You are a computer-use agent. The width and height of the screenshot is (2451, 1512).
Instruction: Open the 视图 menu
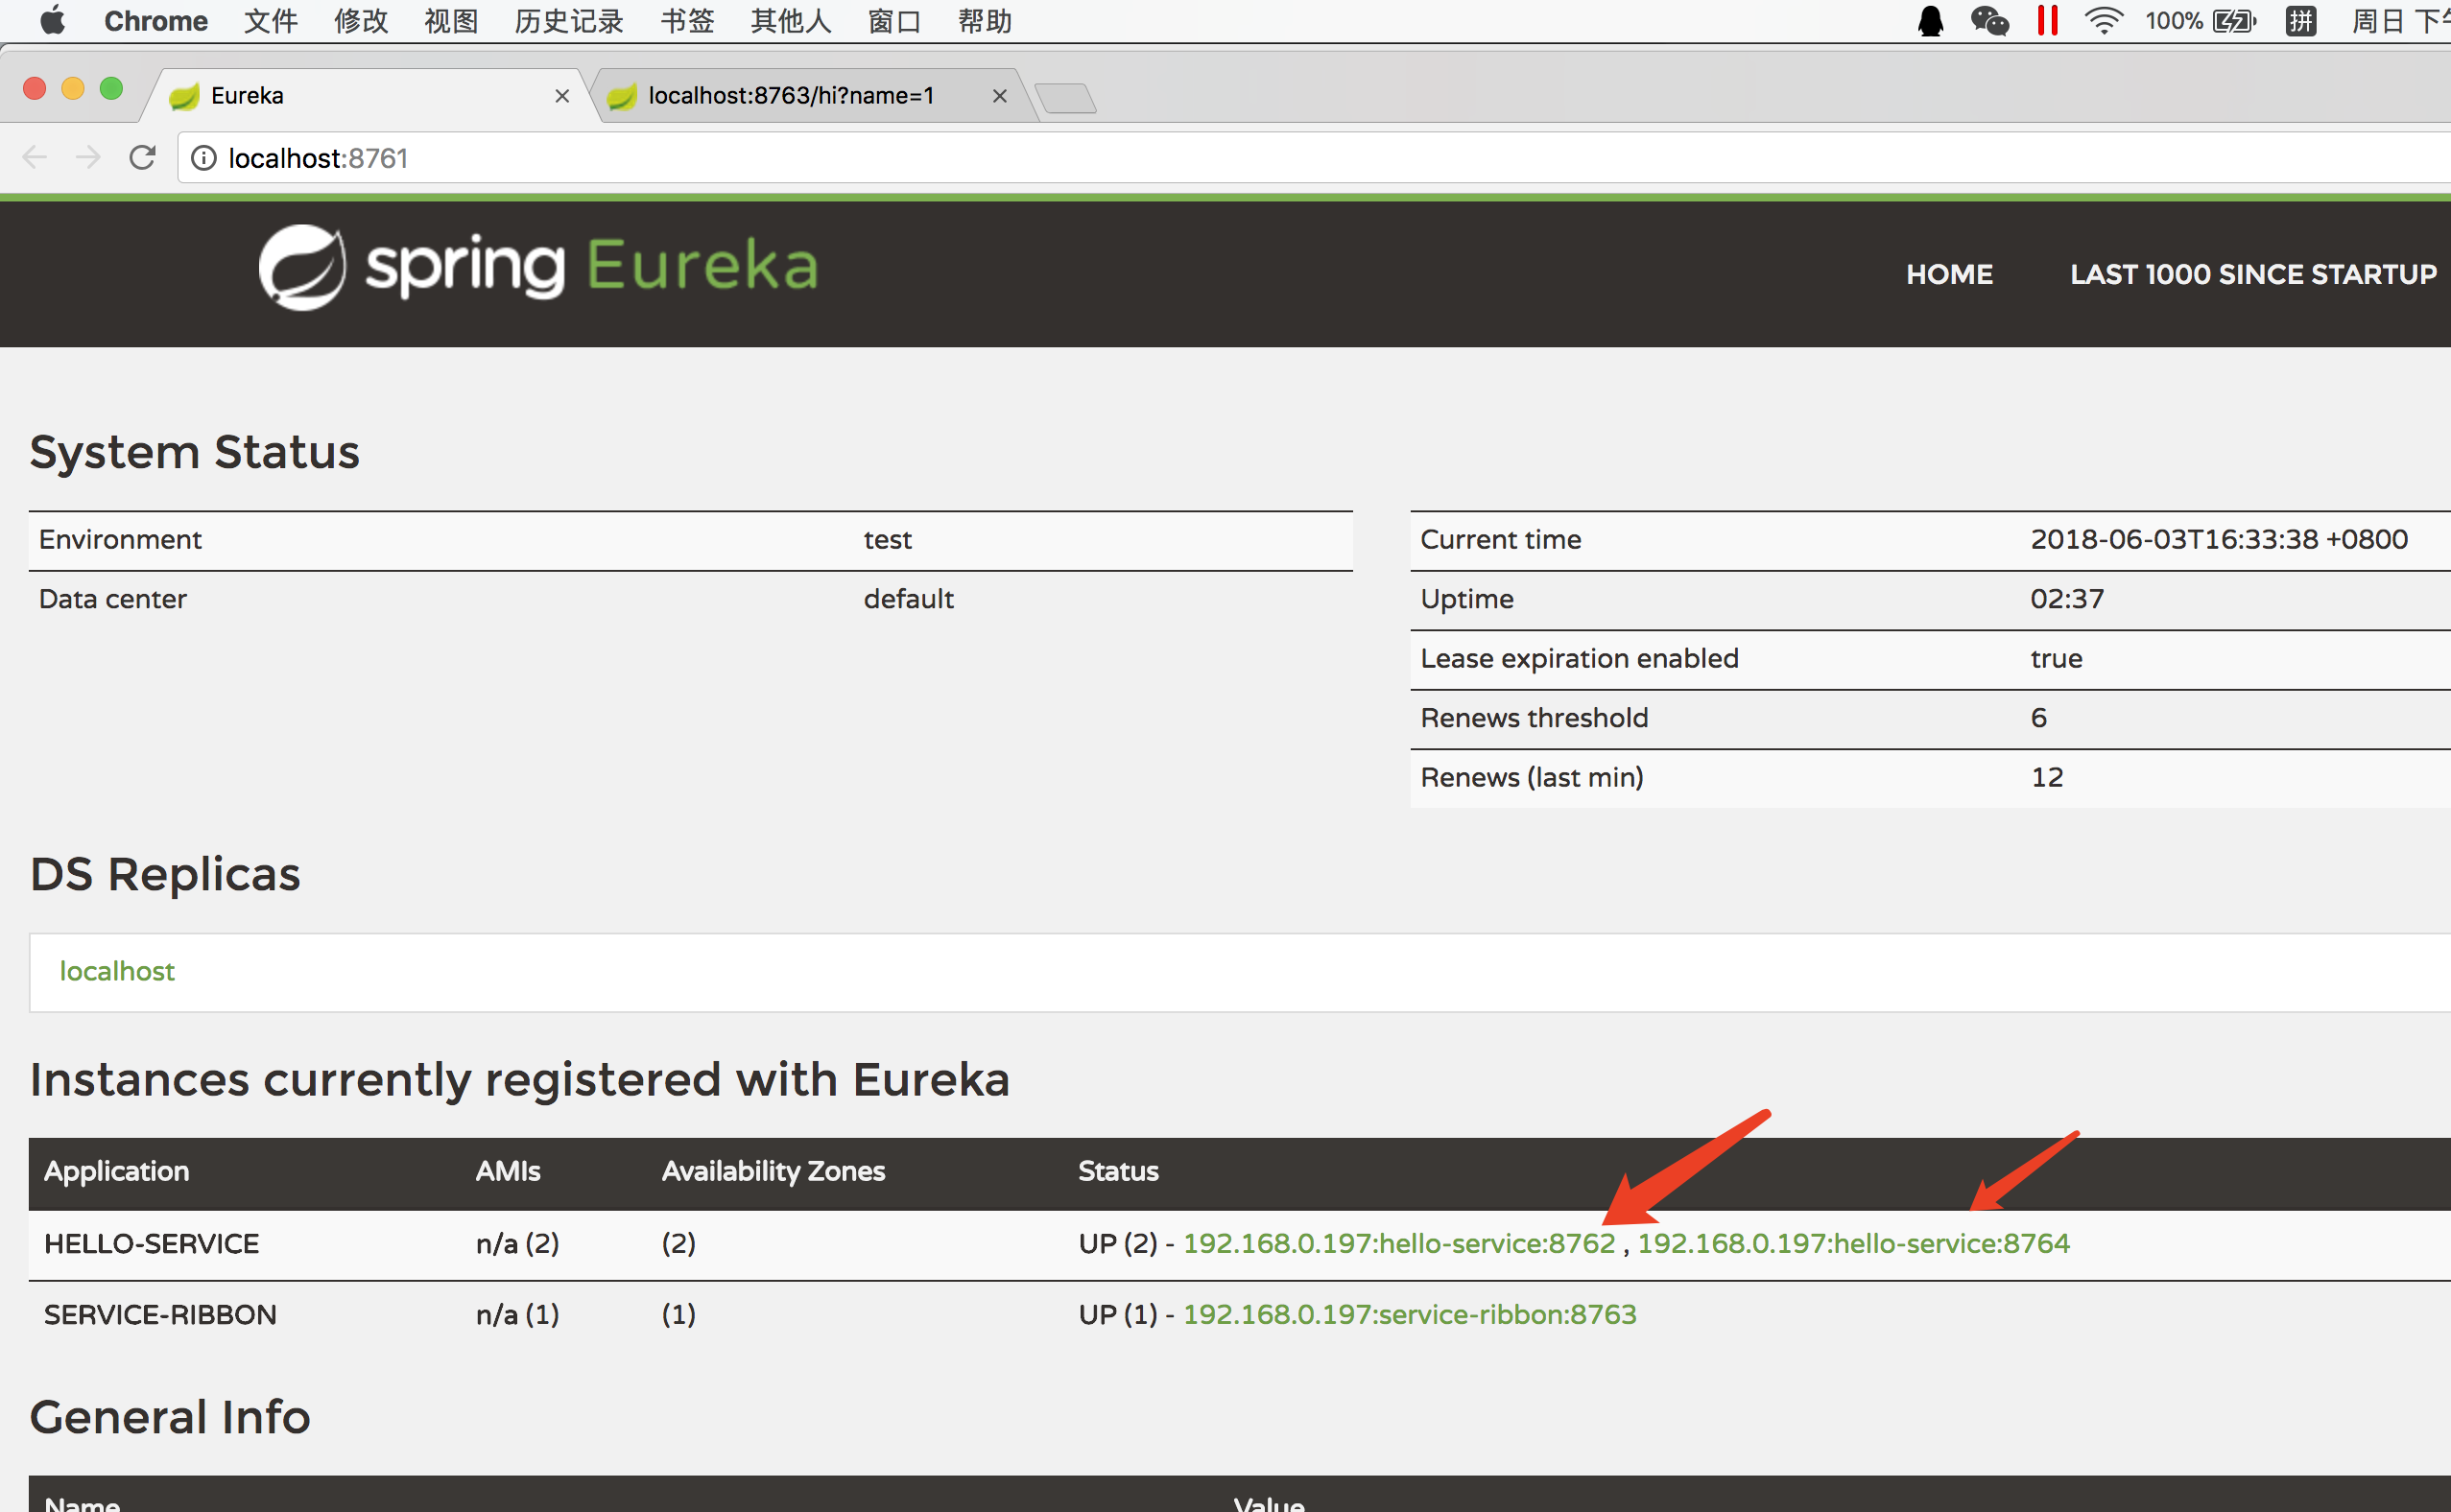[451, 21]
